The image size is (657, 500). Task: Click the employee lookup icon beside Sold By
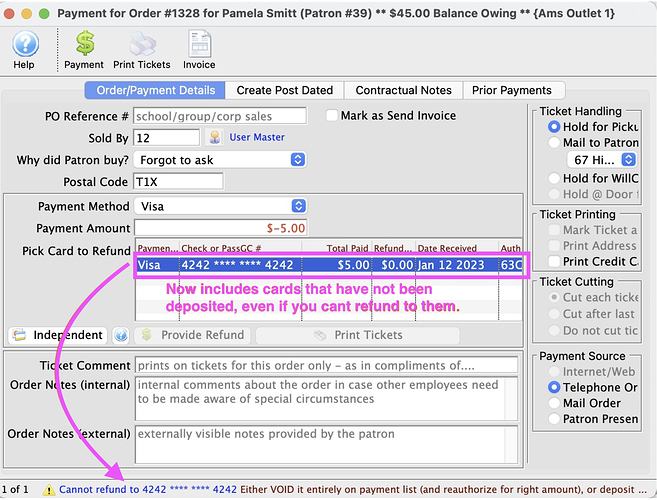(x=215, y=137)
